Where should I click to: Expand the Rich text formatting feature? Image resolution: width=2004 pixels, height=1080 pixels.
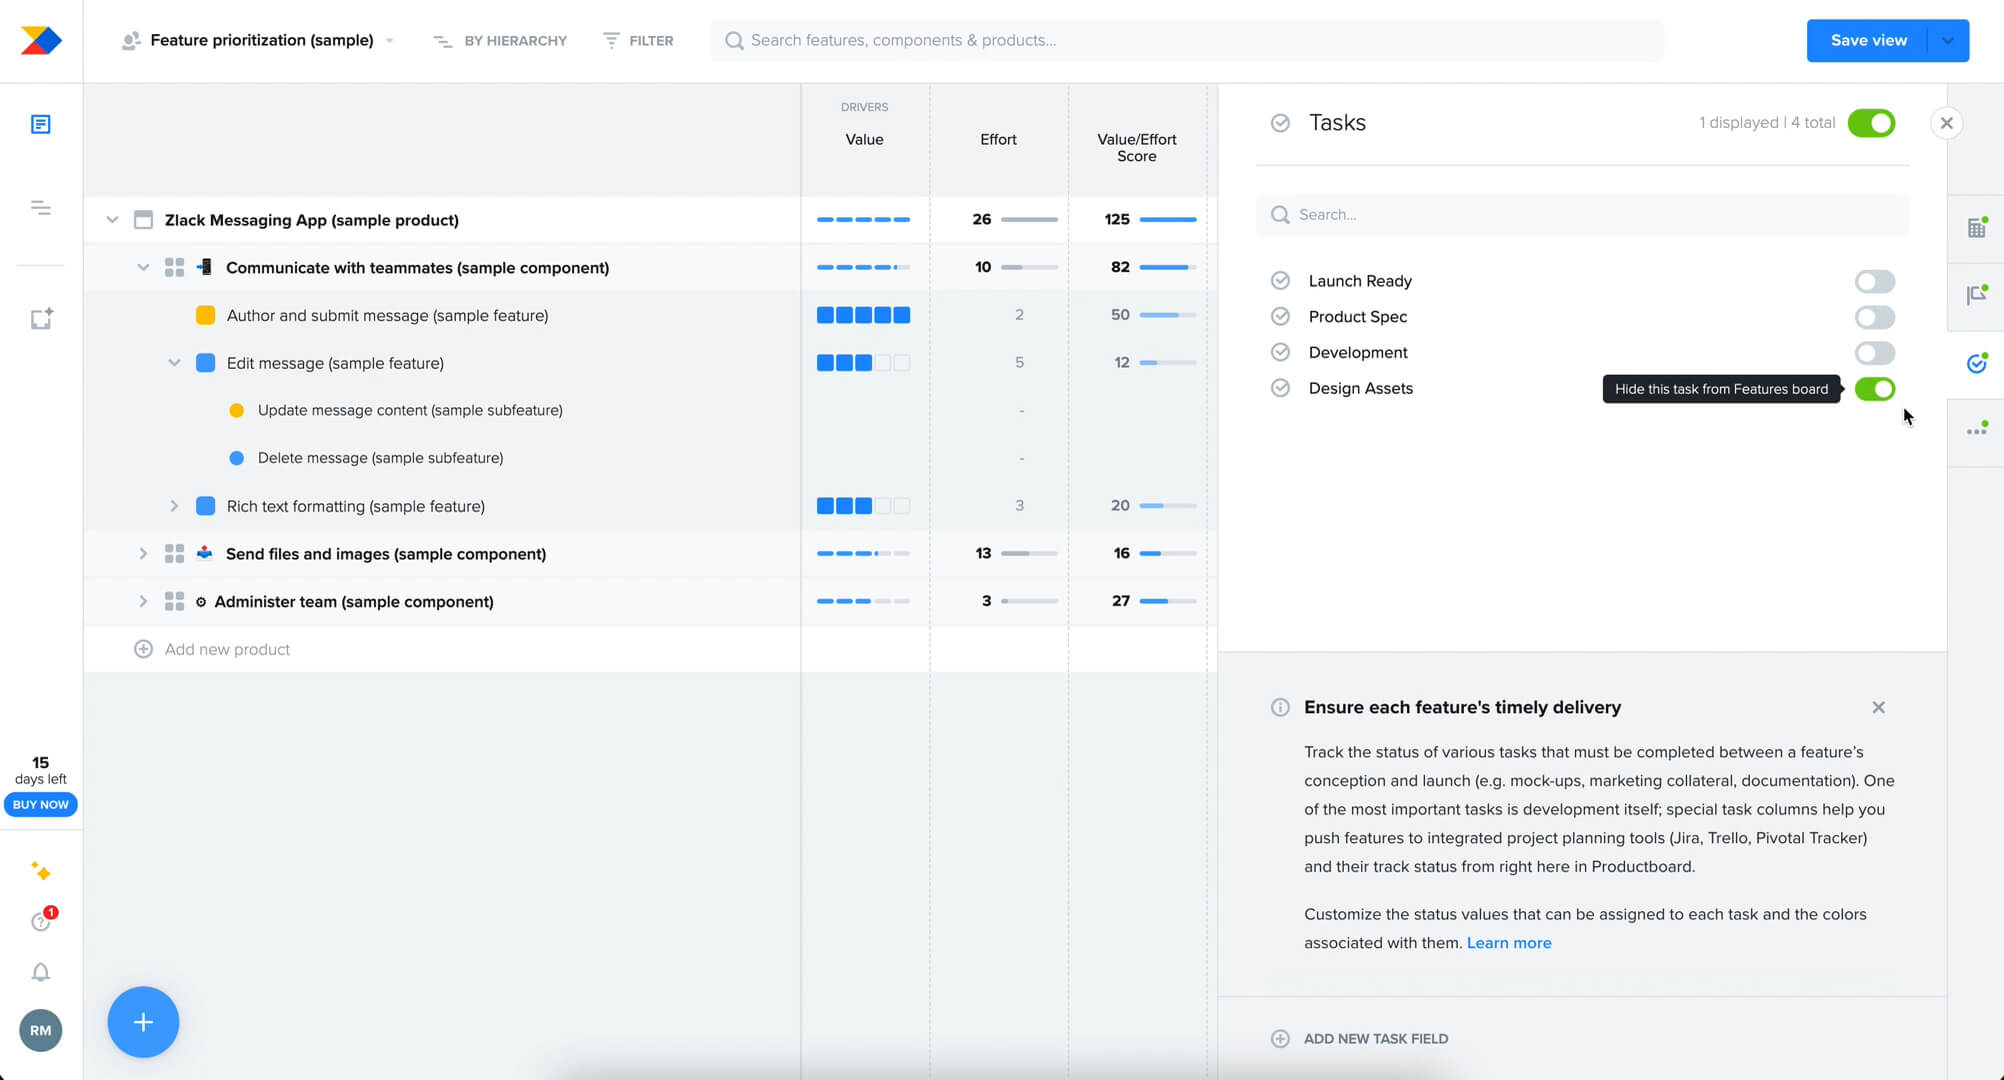pos(174,506)
